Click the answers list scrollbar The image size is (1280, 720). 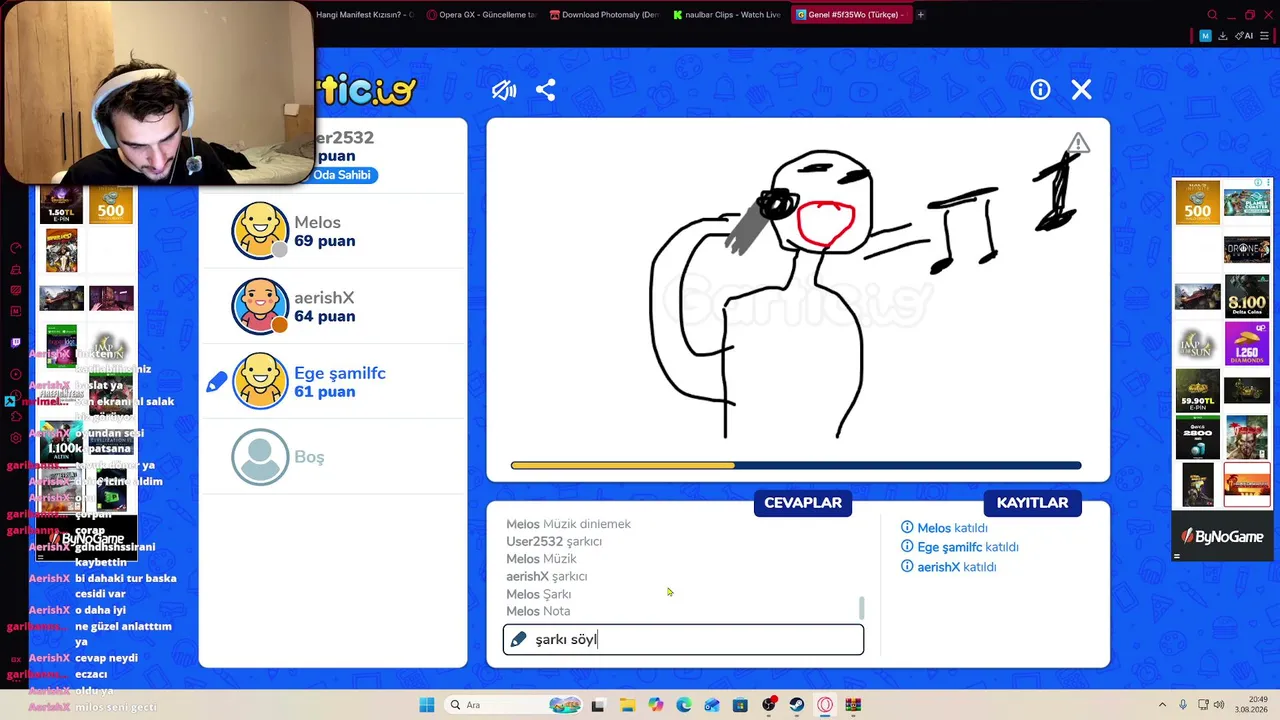[x=861, y=608]
